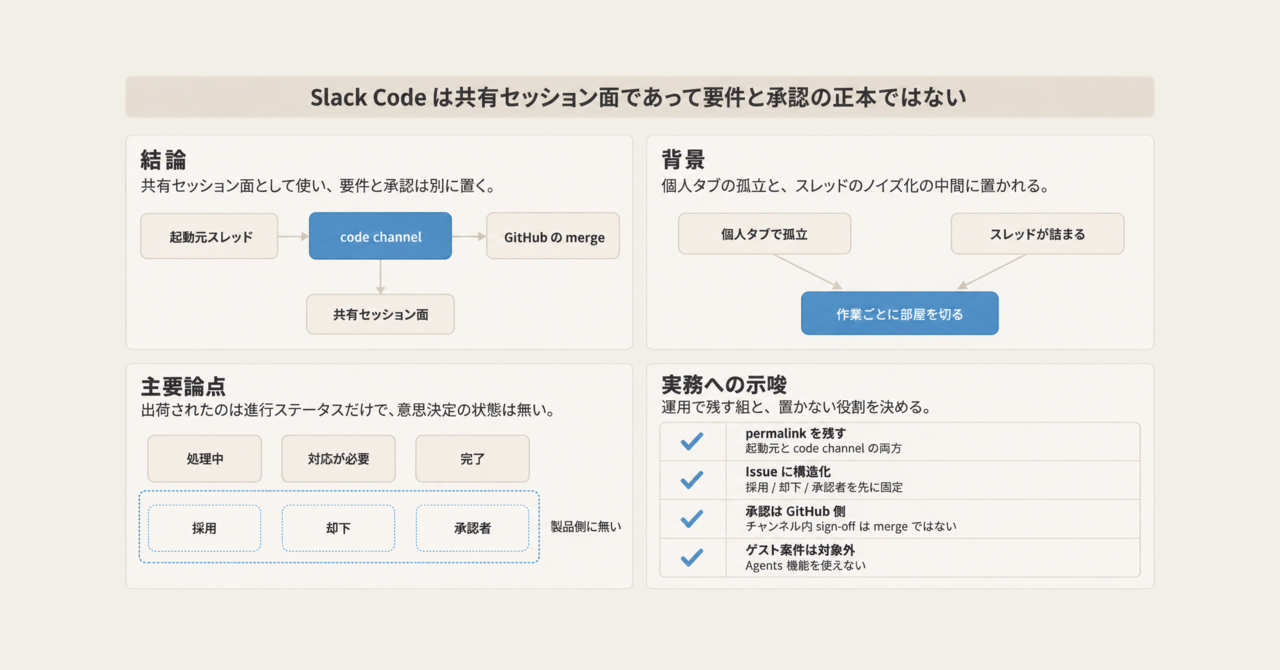
Task: Click the 背景 heading
Action: click(683, 160)
